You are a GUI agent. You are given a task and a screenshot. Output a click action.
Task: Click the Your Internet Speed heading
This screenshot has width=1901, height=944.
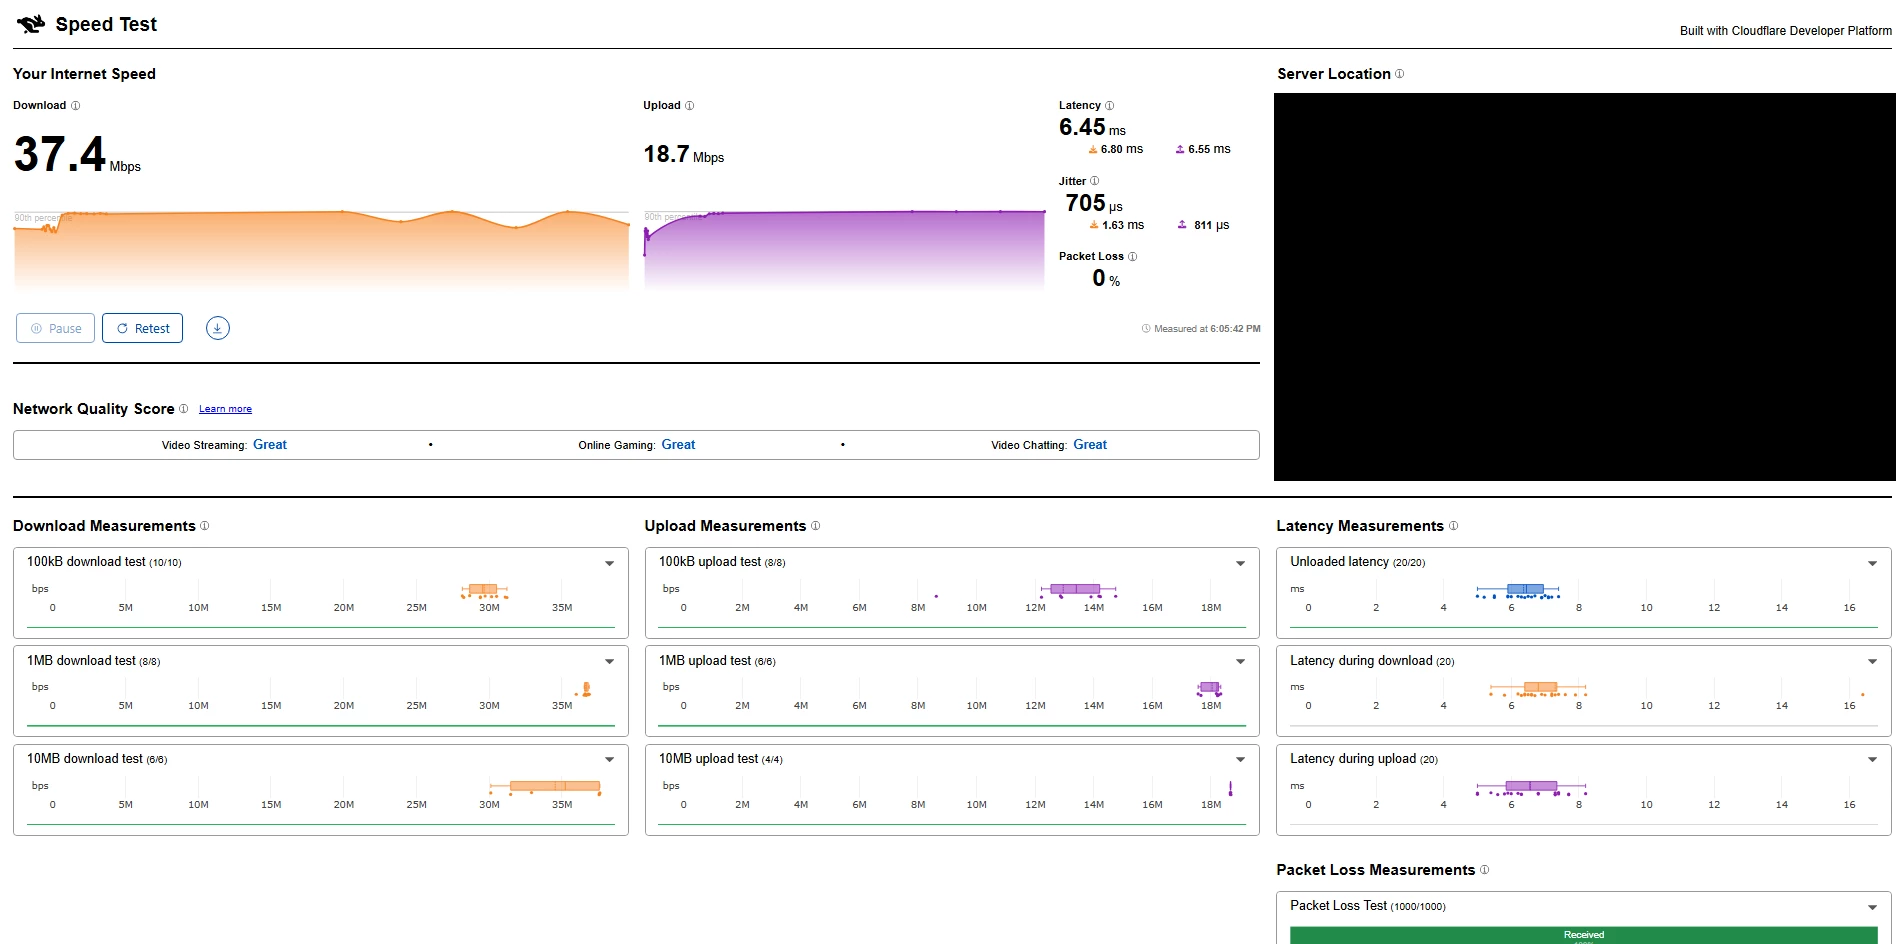click(84, 74)
